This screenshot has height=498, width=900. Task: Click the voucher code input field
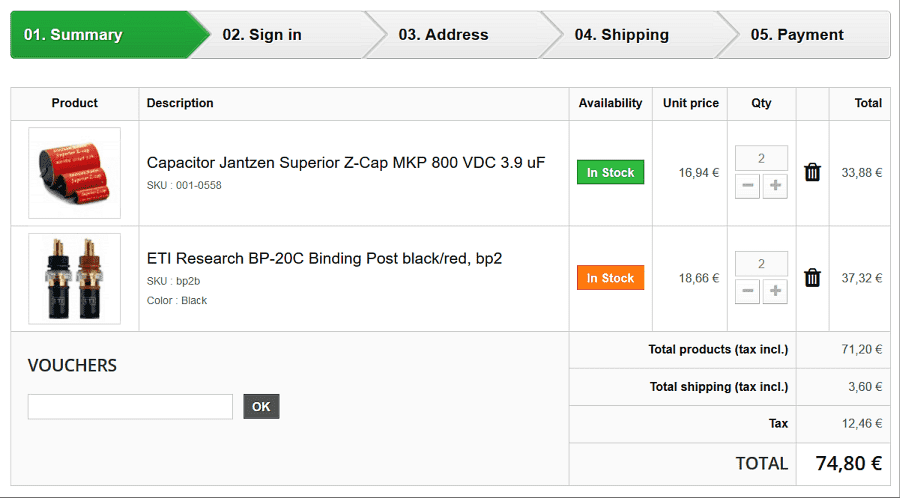(130, 407)
